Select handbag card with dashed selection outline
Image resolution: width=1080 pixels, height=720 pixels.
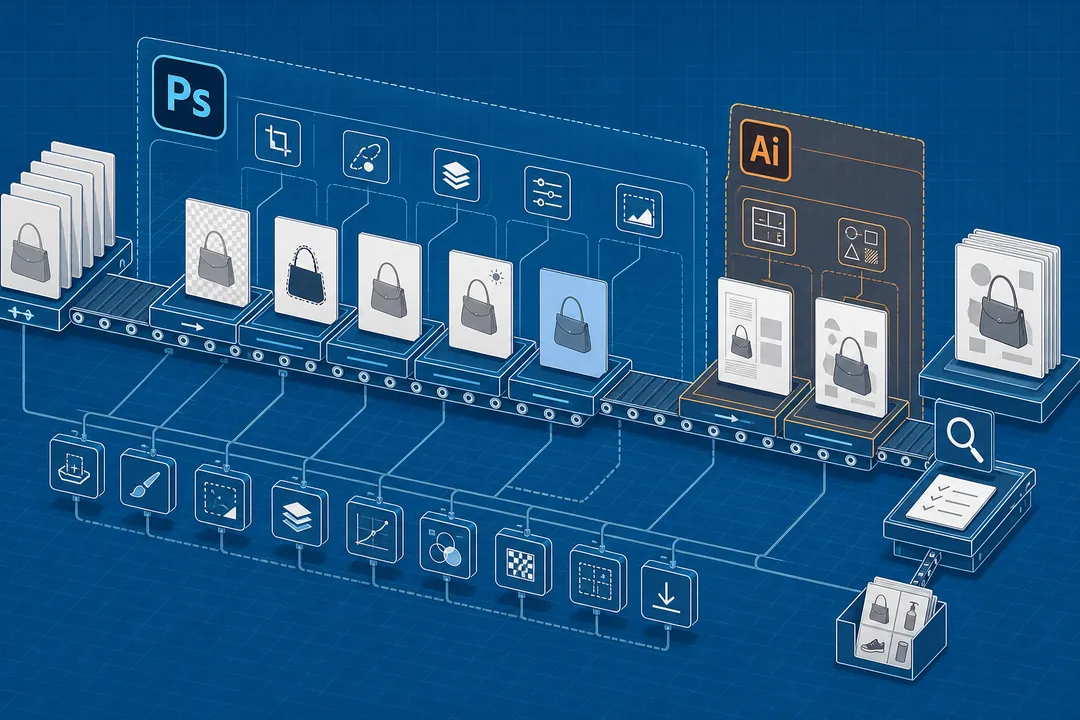click(306, 270)
